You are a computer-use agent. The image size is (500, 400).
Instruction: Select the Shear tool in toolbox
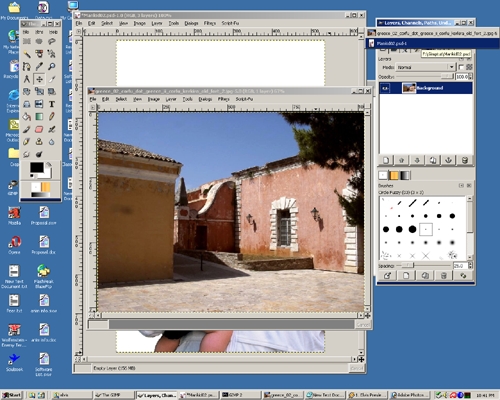[x=52, y=92]
